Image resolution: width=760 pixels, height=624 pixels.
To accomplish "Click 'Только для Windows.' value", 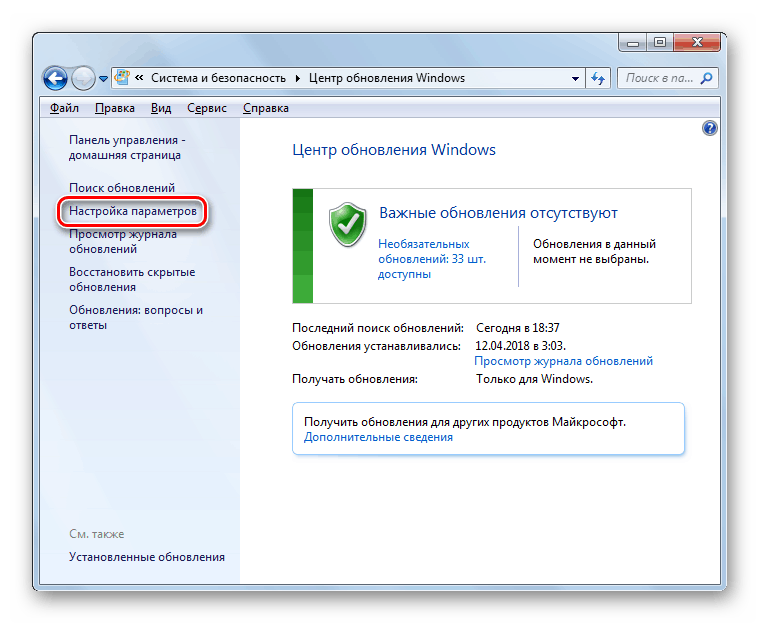I will coord(534,379).
